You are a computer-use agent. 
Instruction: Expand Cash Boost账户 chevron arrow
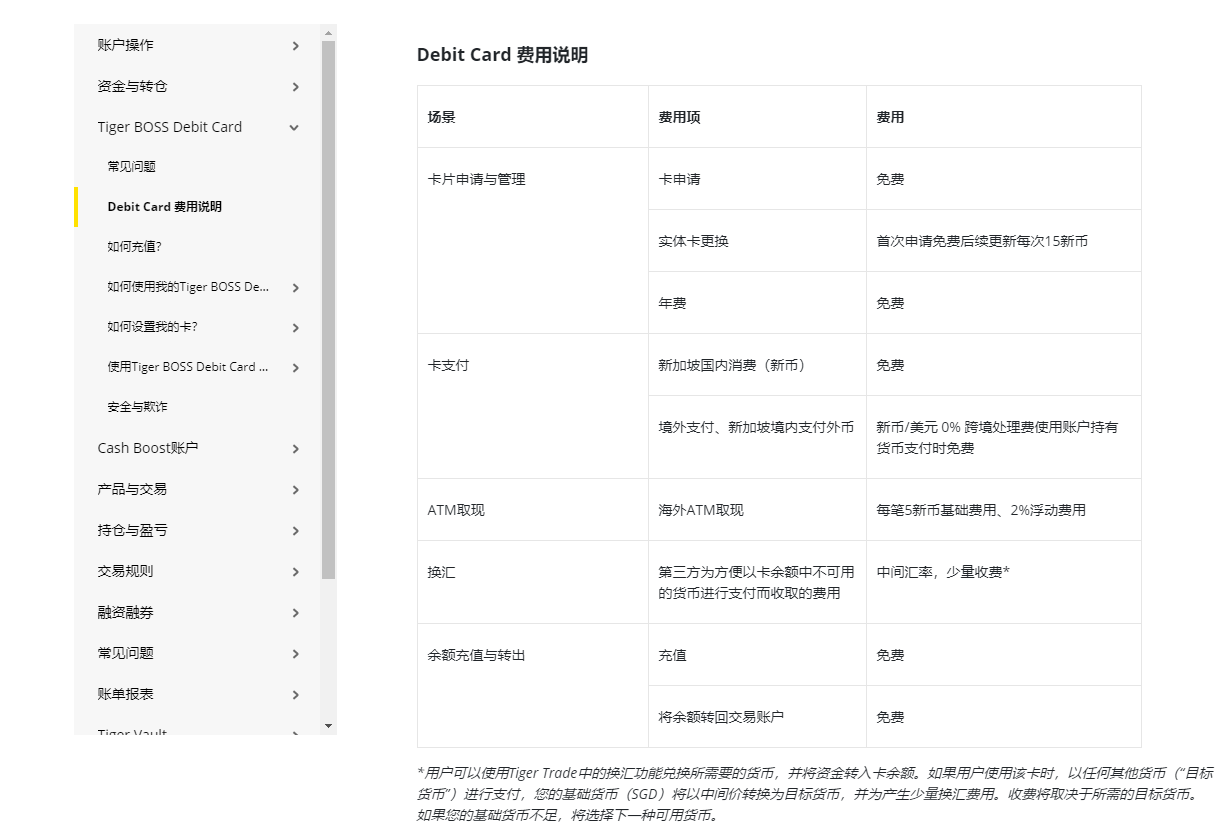[295, 449]
